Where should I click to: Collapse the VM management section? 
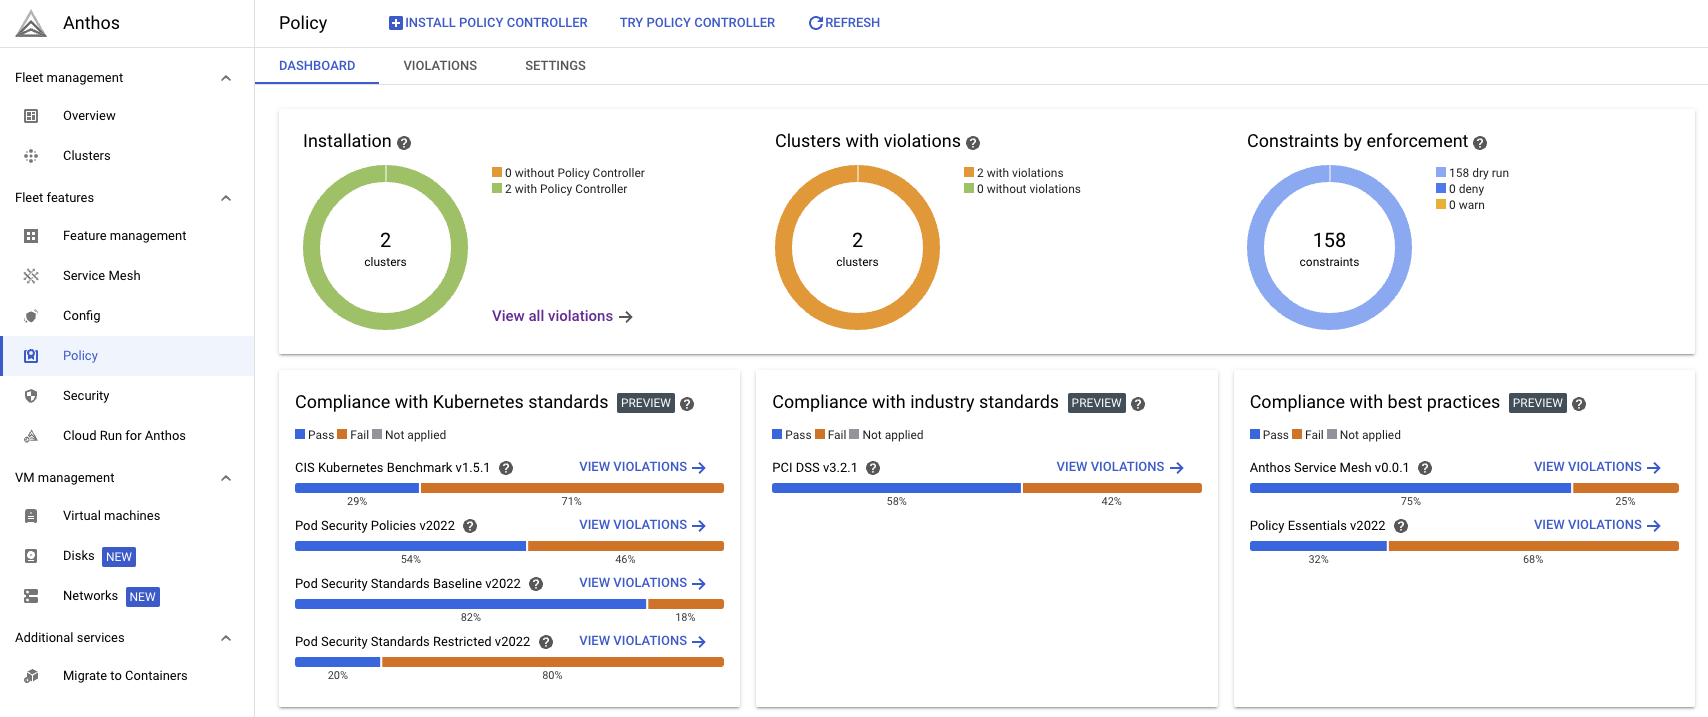click(x=226, y=478)
